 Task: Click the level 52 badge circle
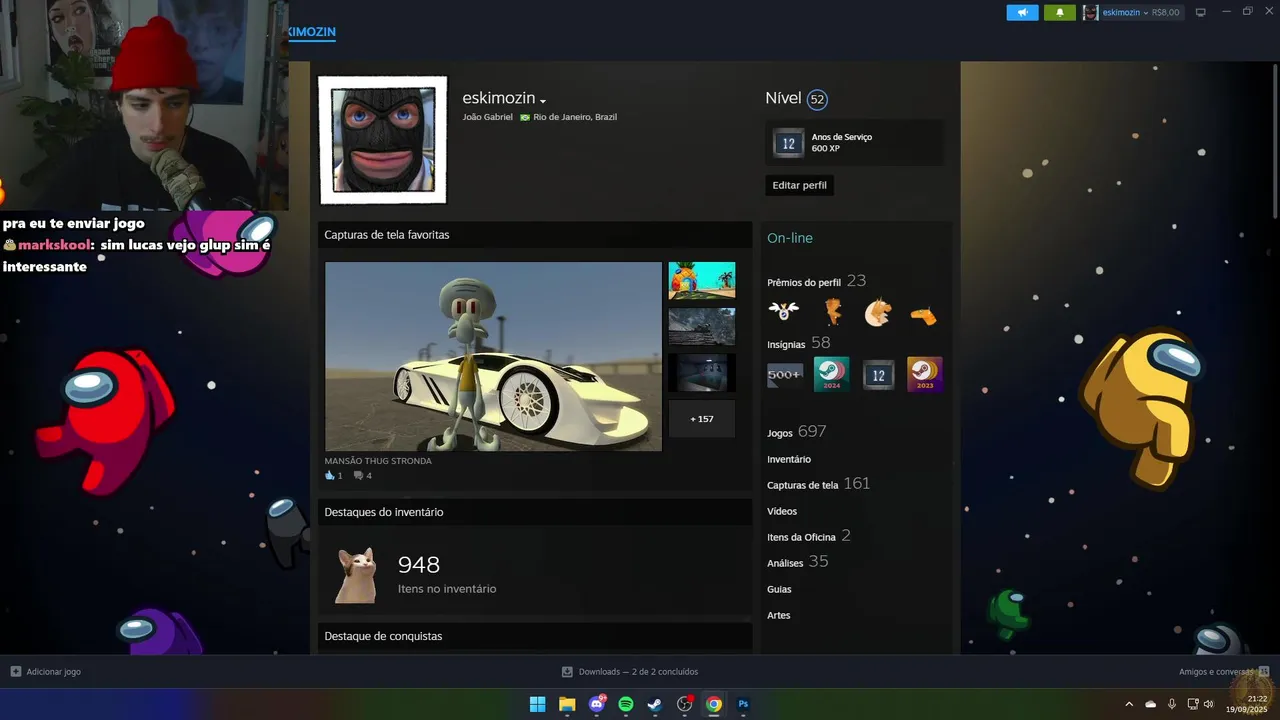pos(817,99)
